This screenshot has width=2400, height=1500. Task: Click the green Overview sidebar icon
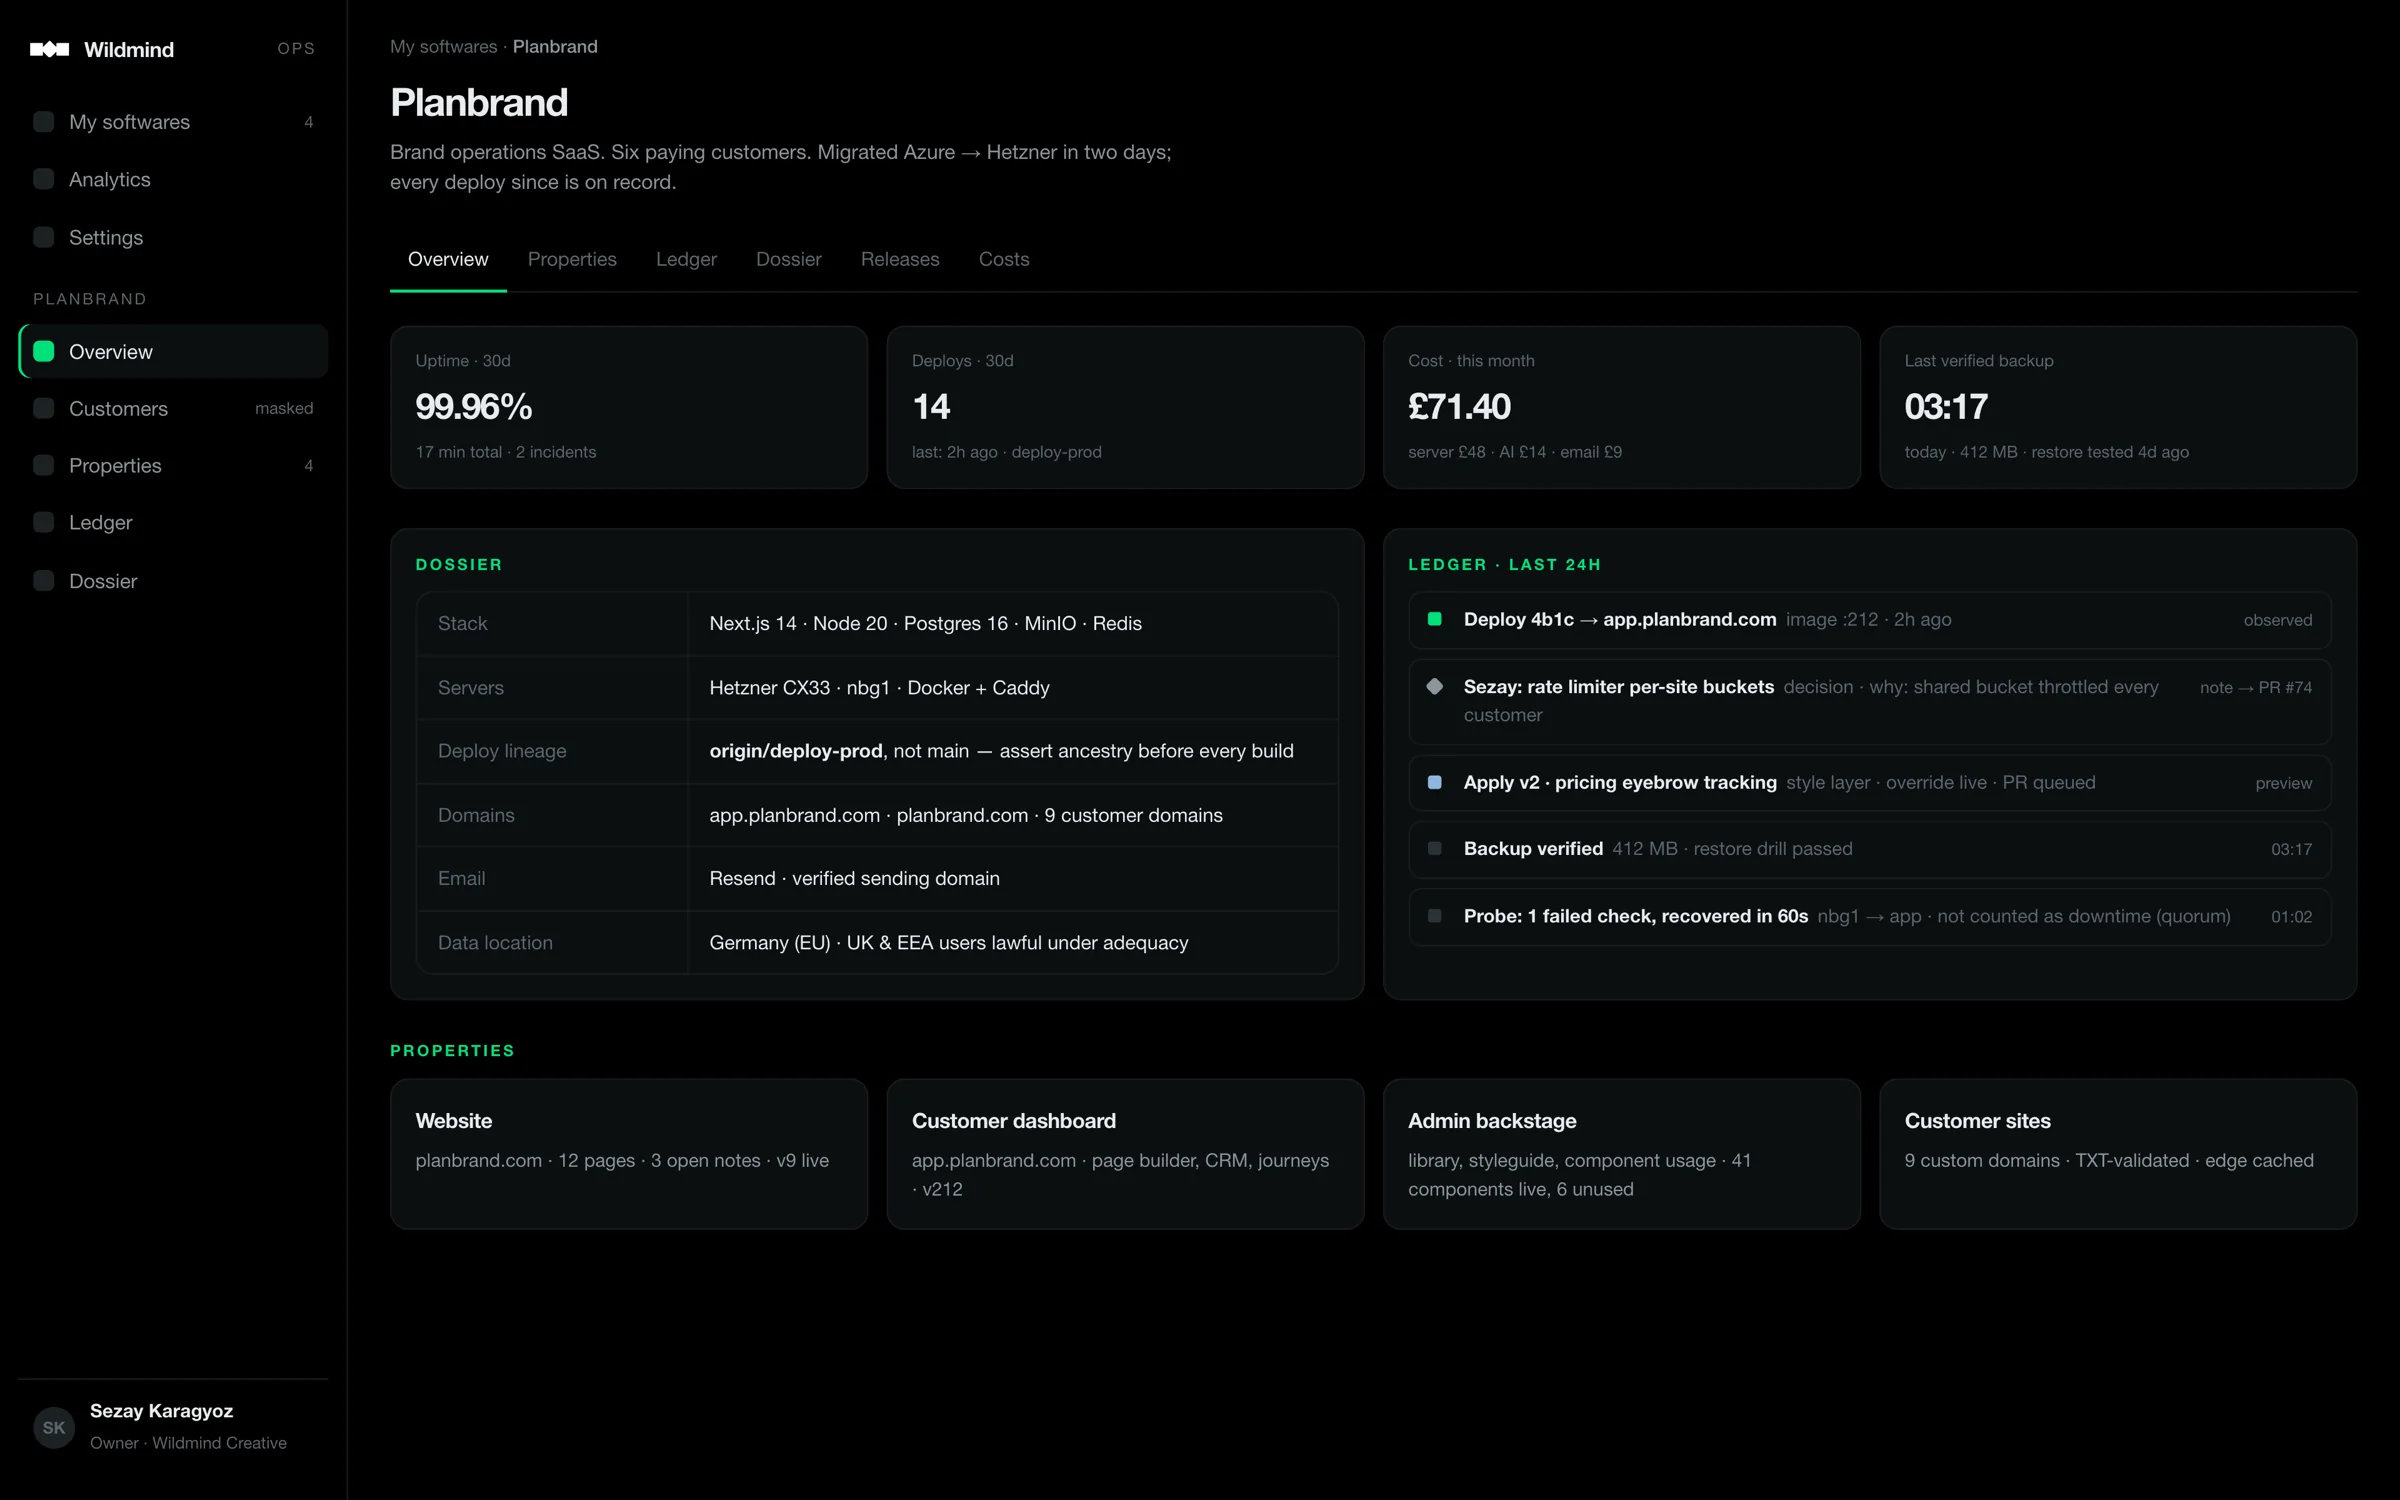[44, 351]
